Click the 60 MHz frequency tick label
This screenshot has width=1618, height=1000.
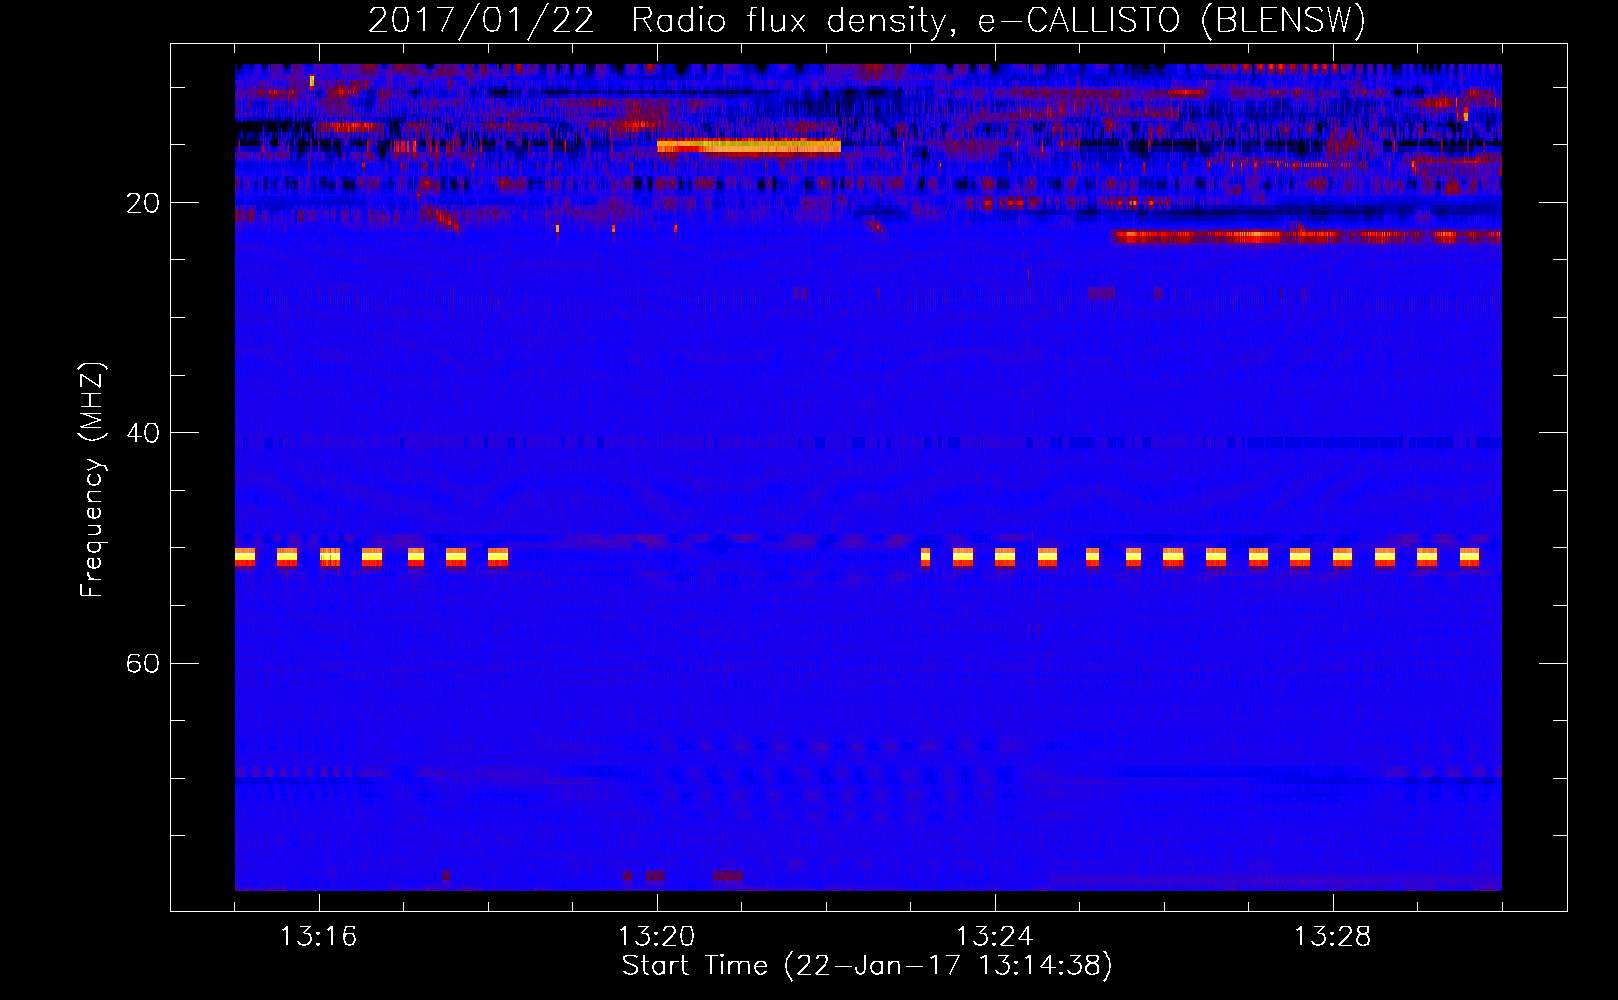[x=142, y=663]
